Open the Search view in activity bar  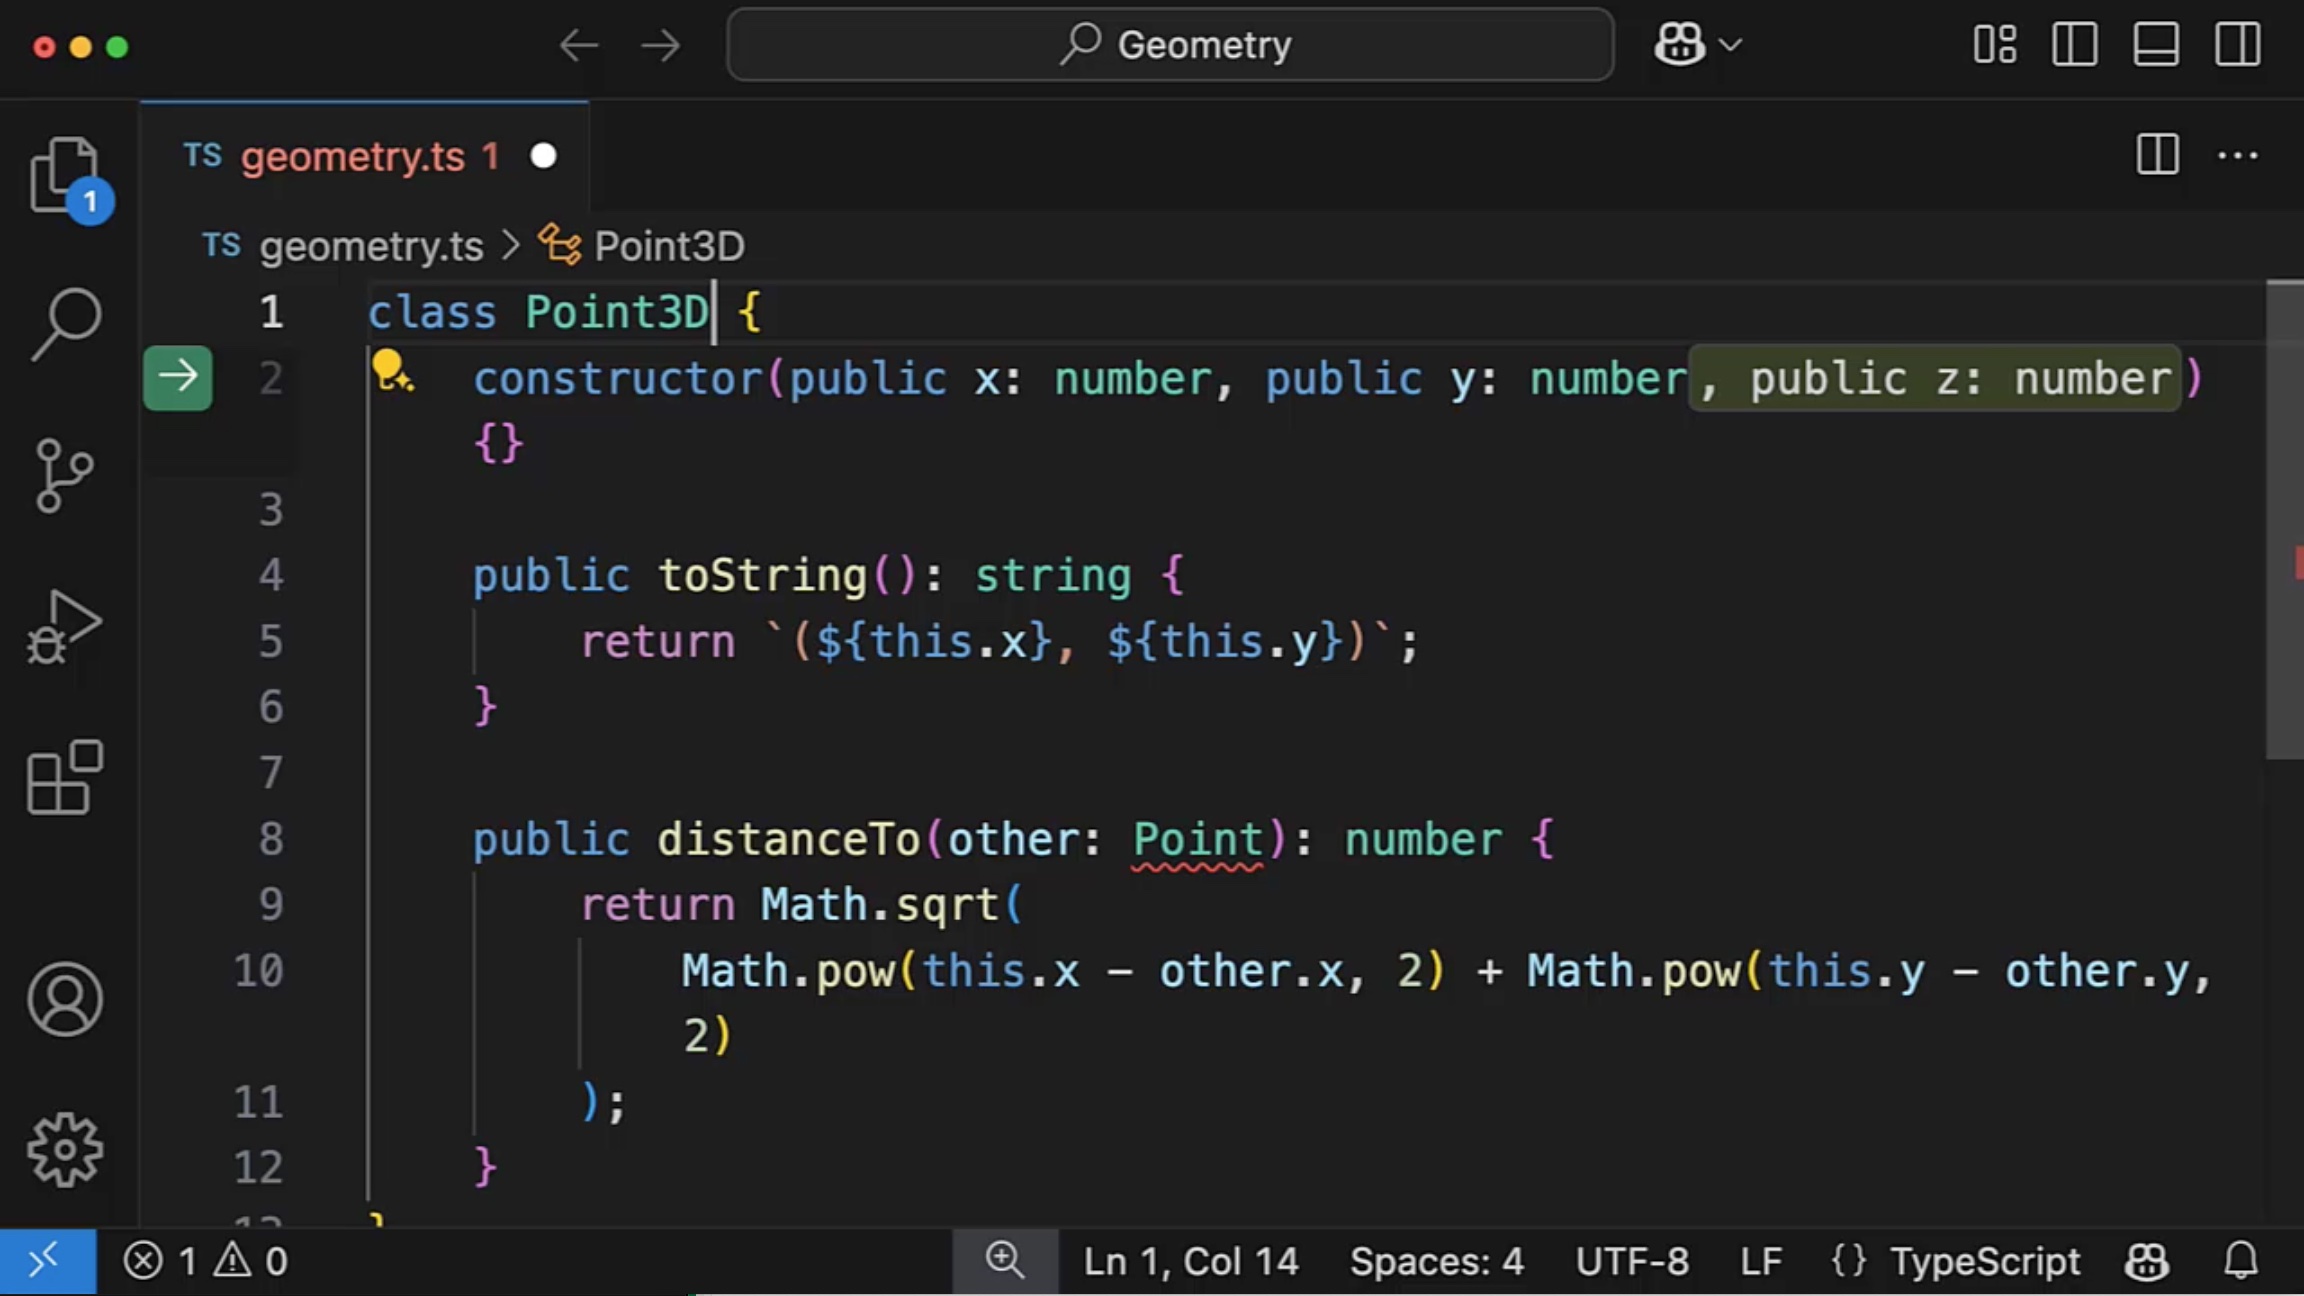66,324
